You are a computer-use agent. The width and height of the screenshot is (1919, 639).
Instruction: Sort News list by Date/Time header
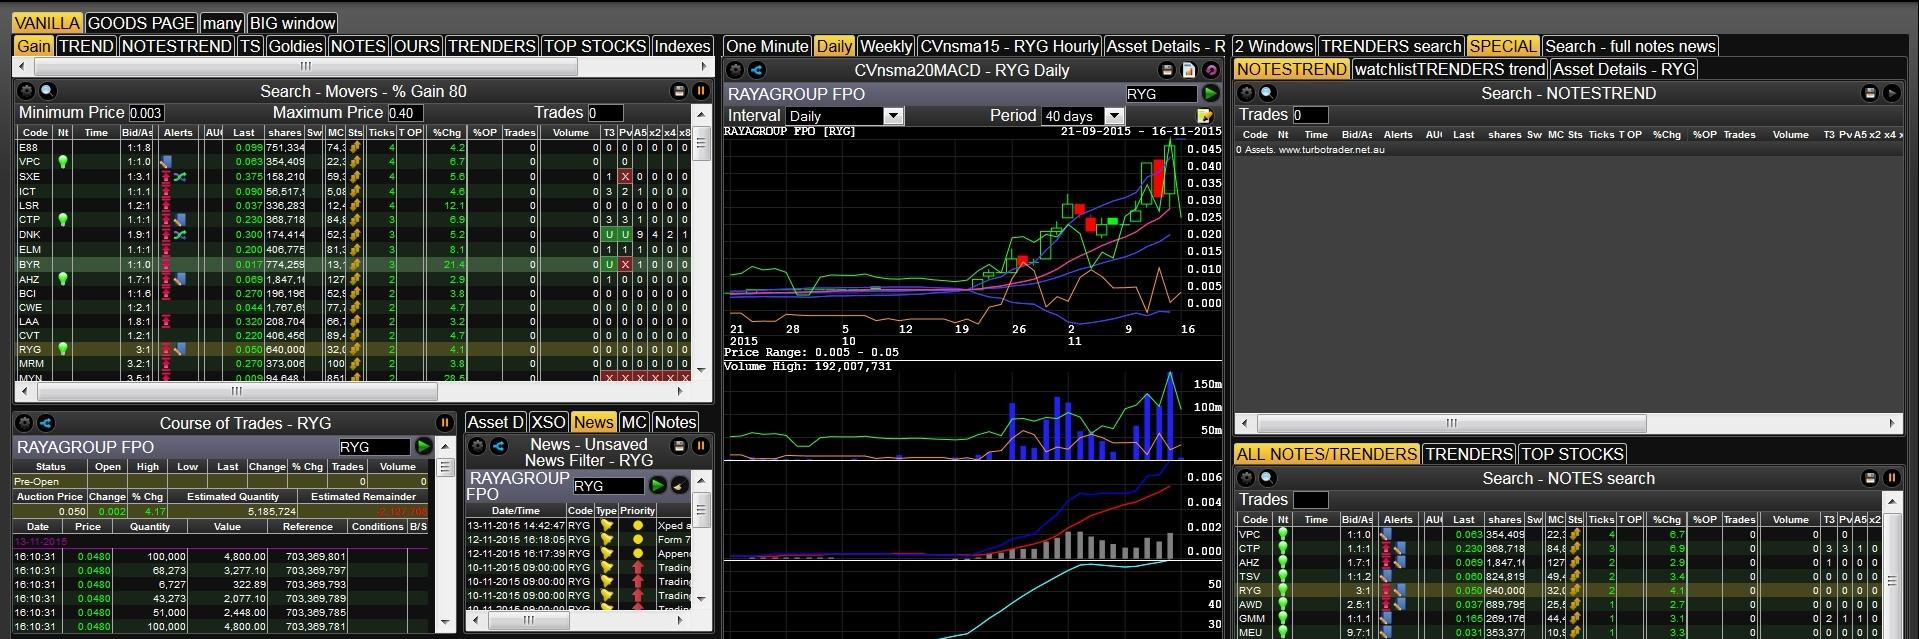tap(516, 510)
